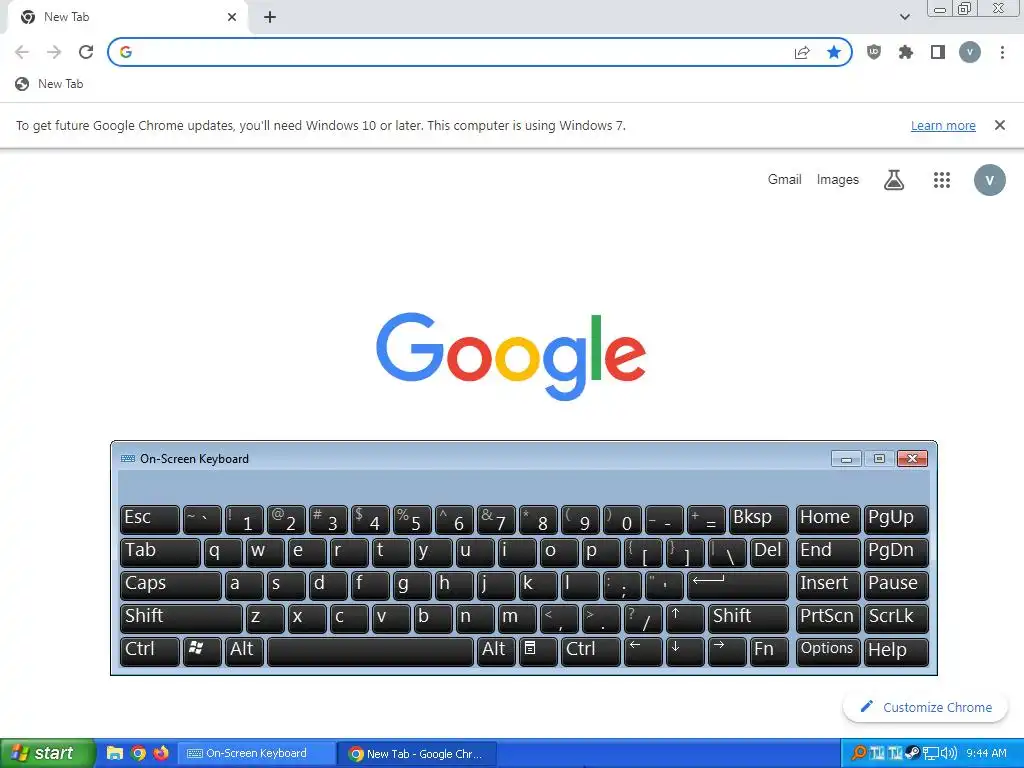Click the left arrow key
Image resolution: width=1024 pixels, height=768 pixels.
click(x=643, y=651)
